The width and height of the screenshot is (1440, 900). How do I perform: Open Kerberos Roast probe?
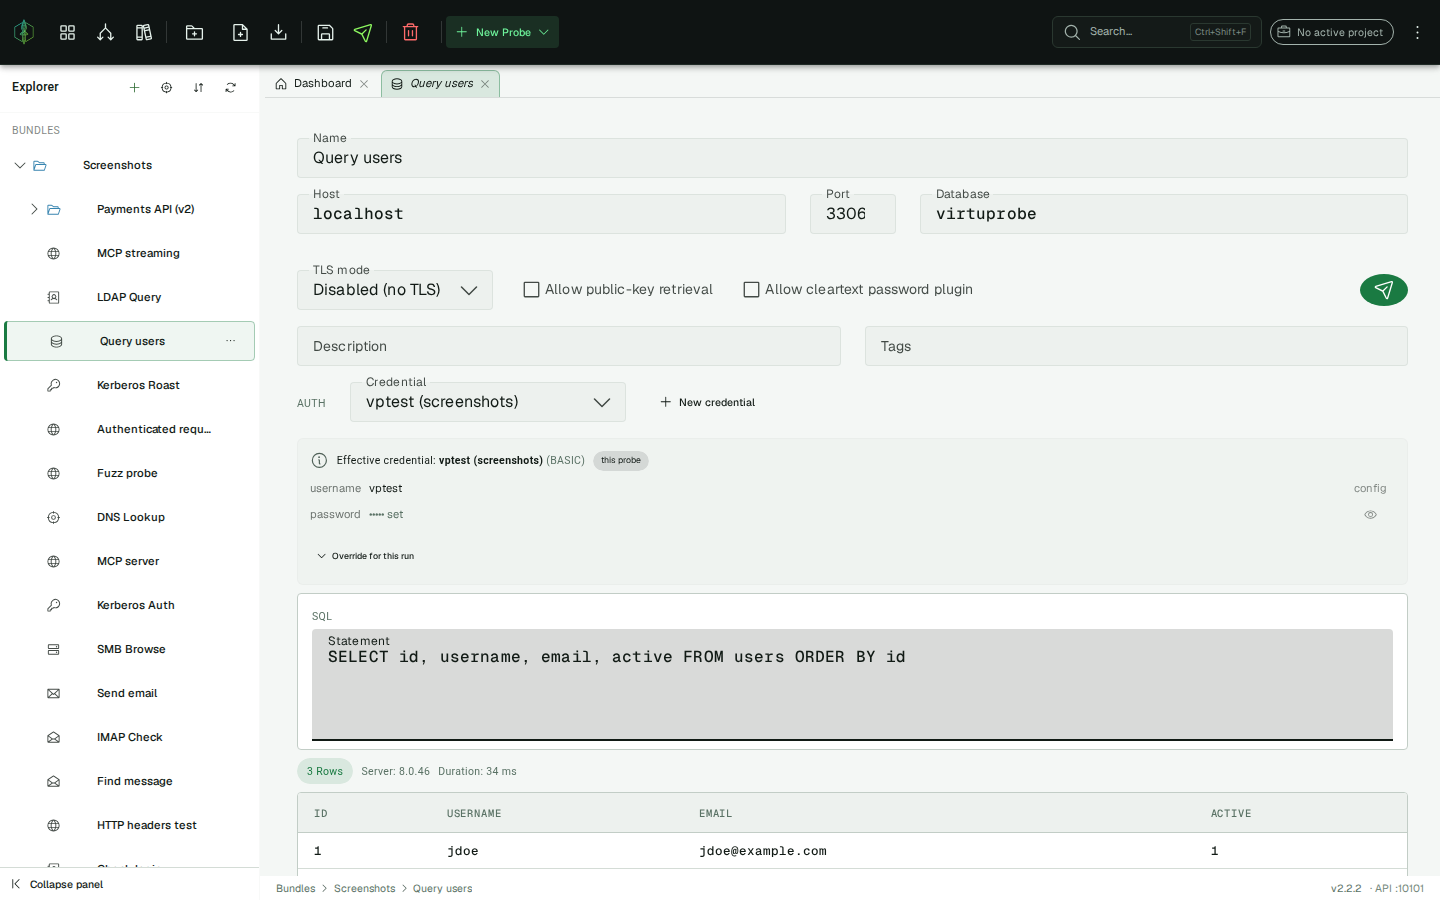pos(130,385)
